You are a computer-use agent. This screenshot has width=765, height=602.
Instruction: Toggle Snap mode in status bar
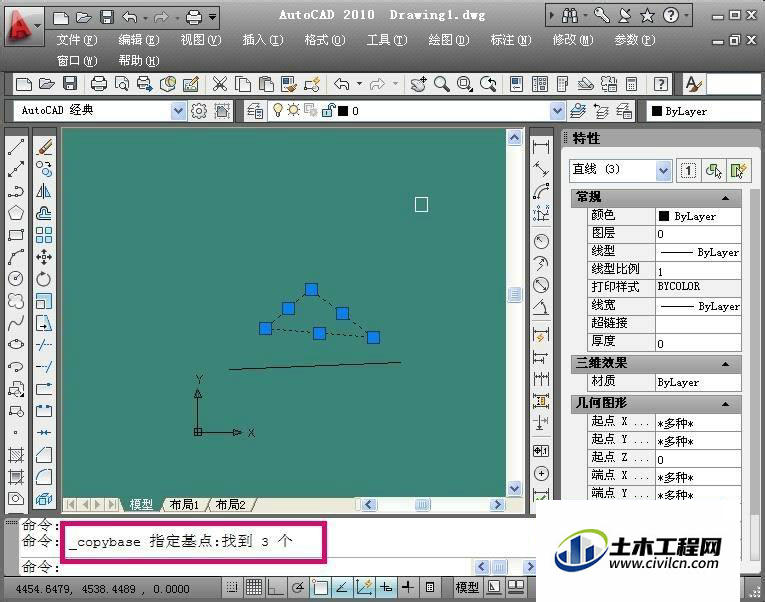pos(232,588)
